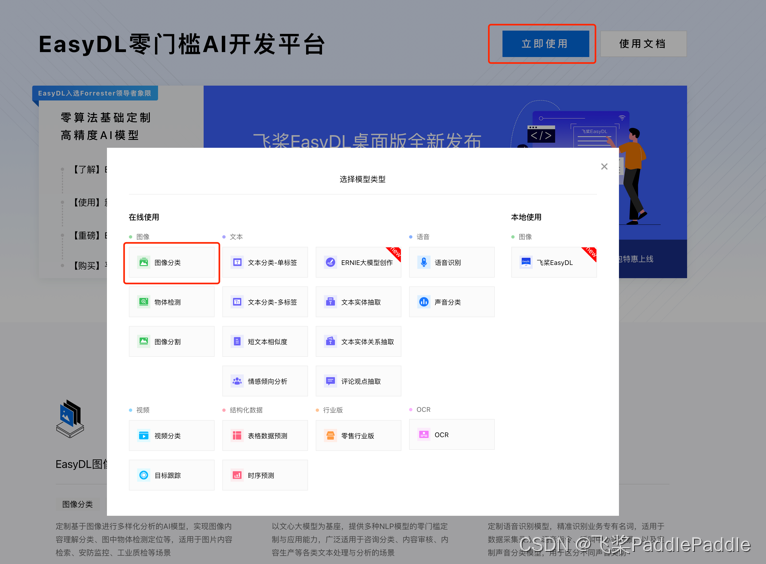Choose the 视频分类 icon
The width and height of the screenshot is (766, 564).
(144, 436)
